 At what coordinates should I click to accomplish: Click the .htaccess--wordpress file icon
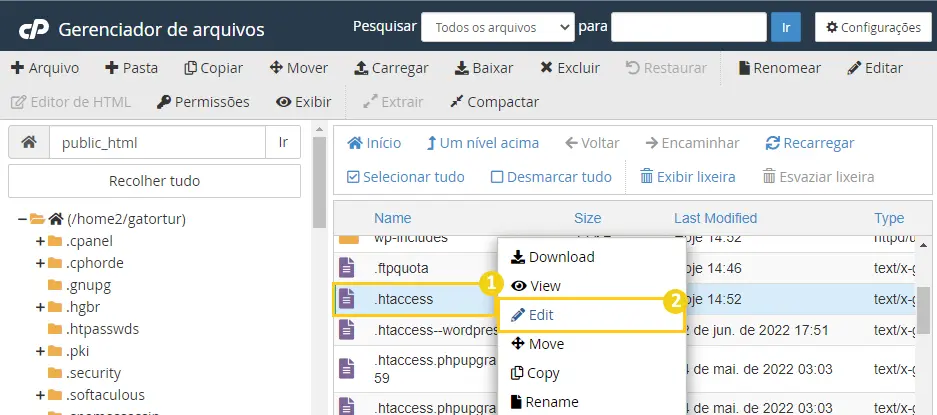(347, 329)
